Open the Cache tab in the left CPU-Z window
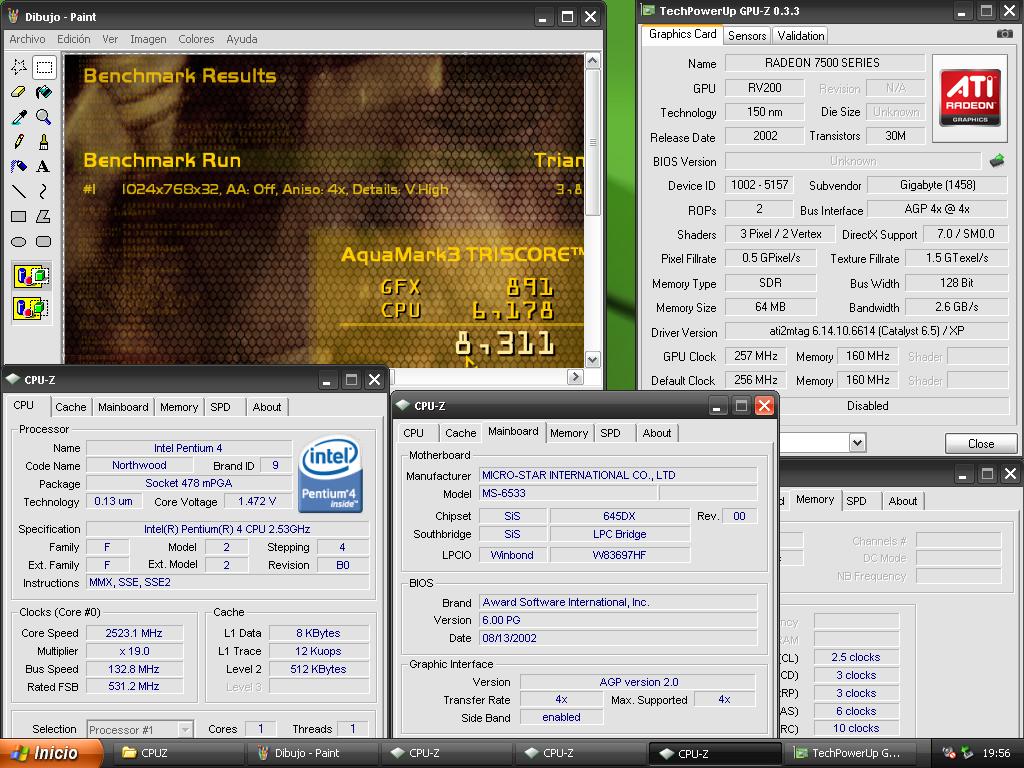Image resolution: width=1024 pixels, height=768 pixels. [71, 407]
